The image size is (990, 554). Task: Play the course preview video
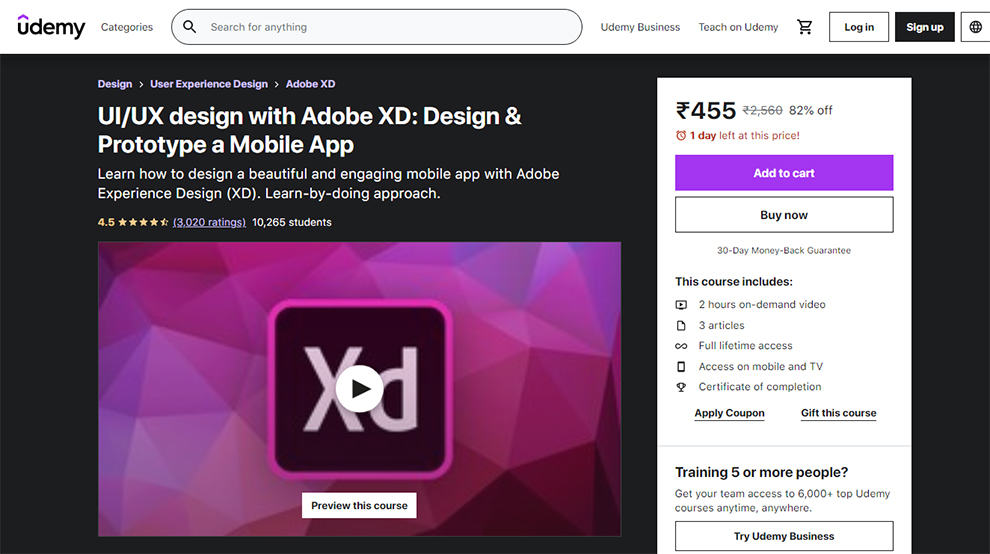click(359, 388)
